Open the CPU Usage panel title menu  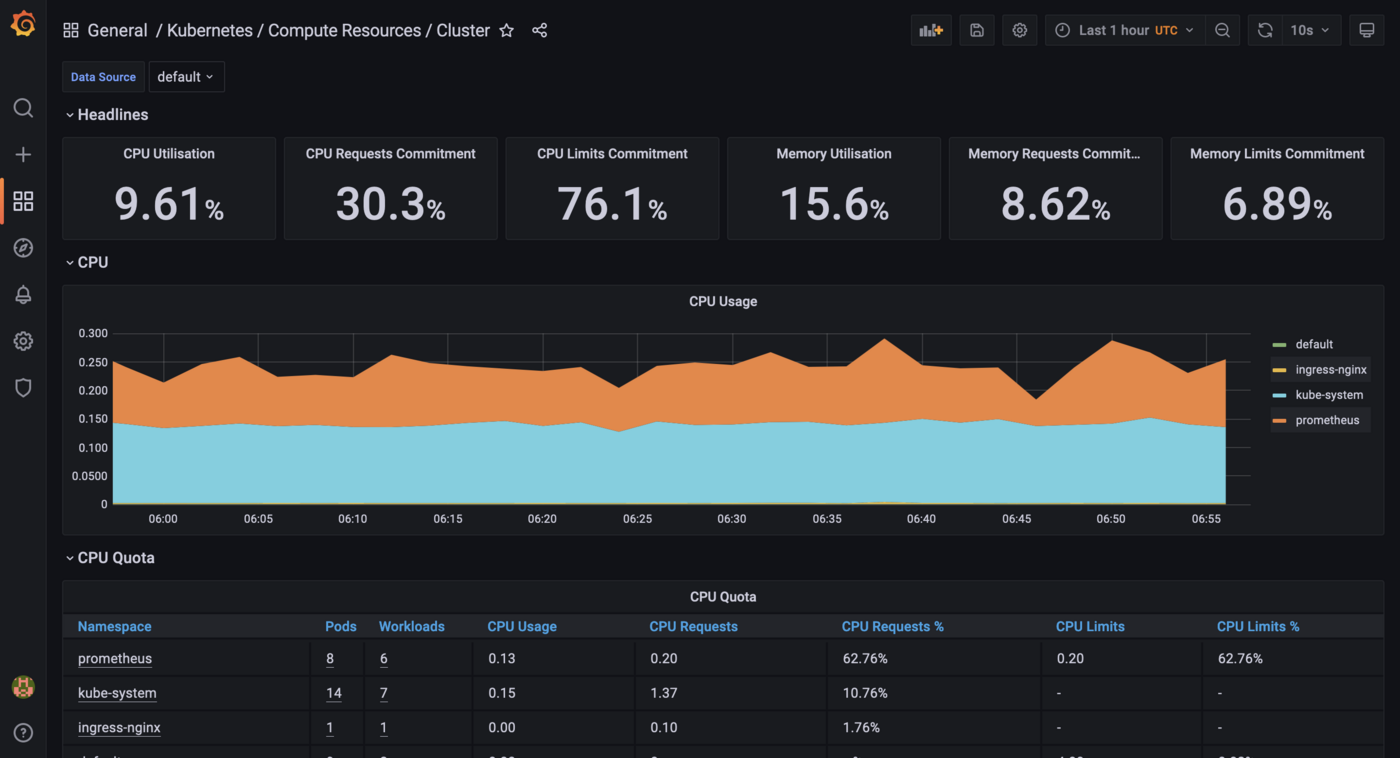723,301
